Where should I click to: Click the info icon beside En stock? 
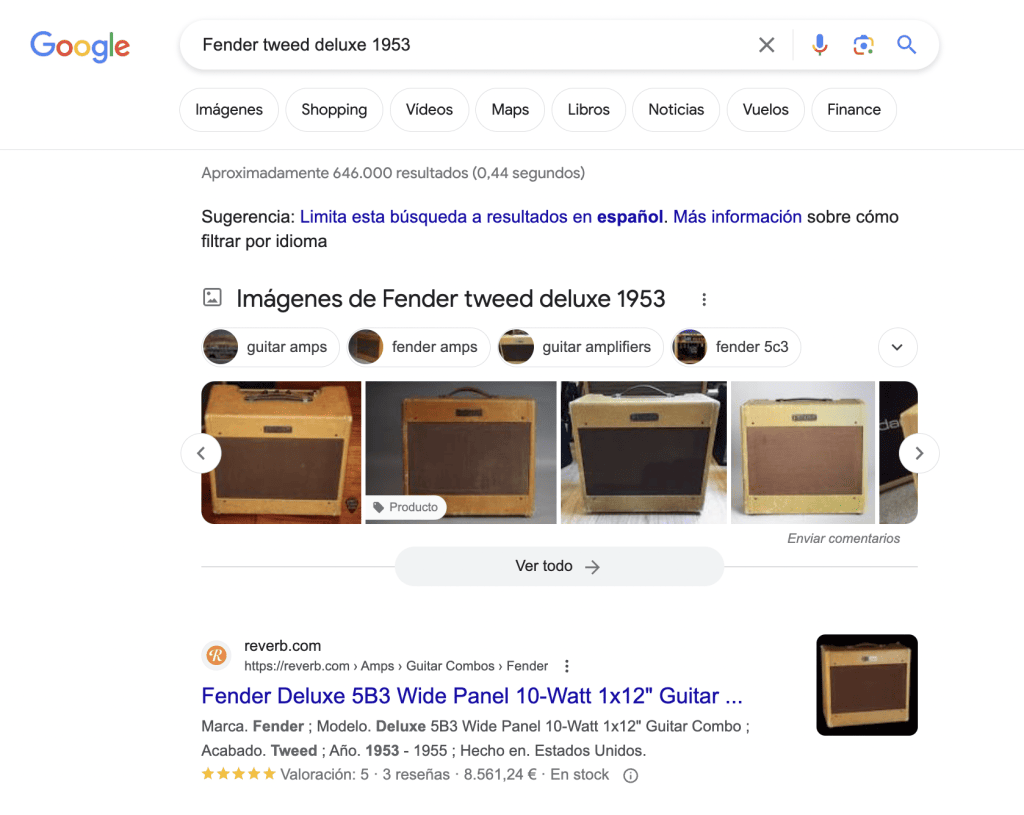(x=630, y=775)
